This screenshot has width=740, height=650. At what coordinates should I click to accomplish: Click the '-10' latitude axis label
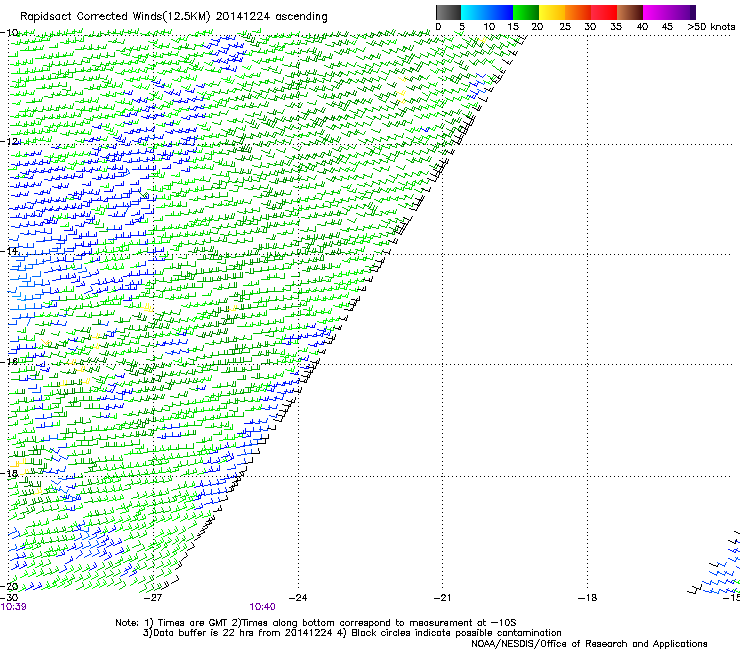pos(9,33)
